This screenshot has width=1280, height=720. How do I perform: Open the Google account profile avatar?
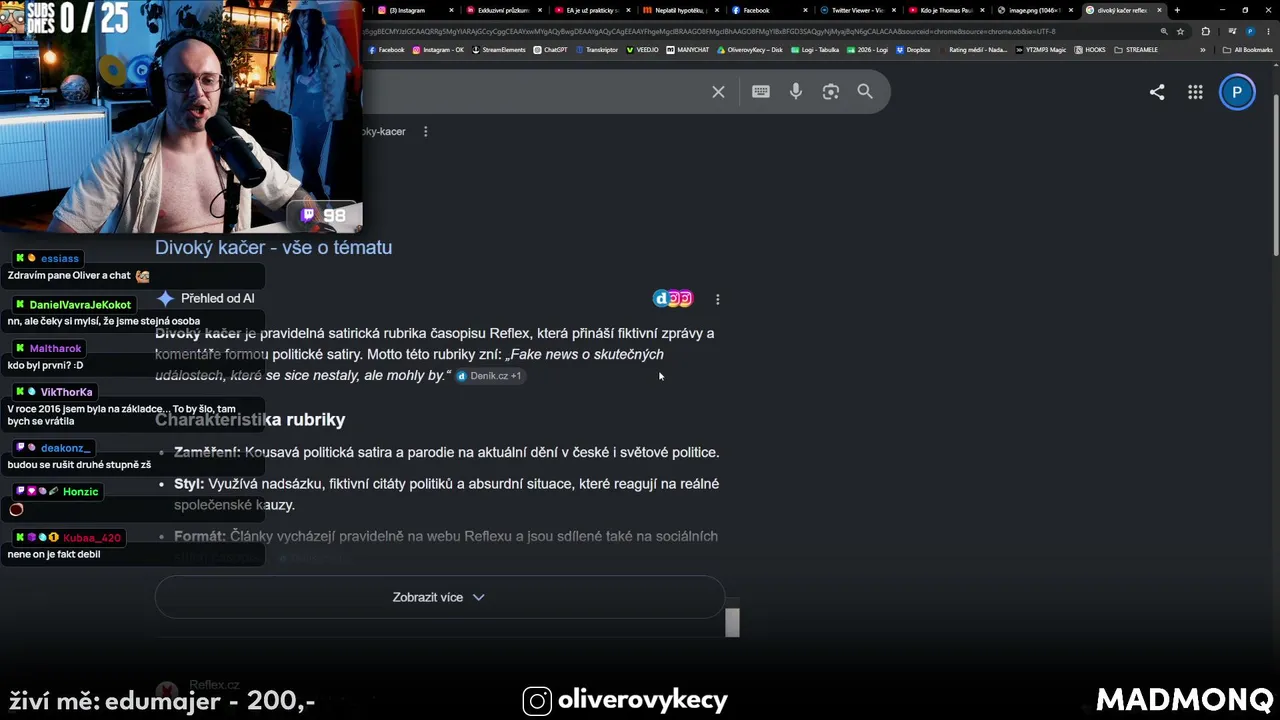click(1237, 92)
